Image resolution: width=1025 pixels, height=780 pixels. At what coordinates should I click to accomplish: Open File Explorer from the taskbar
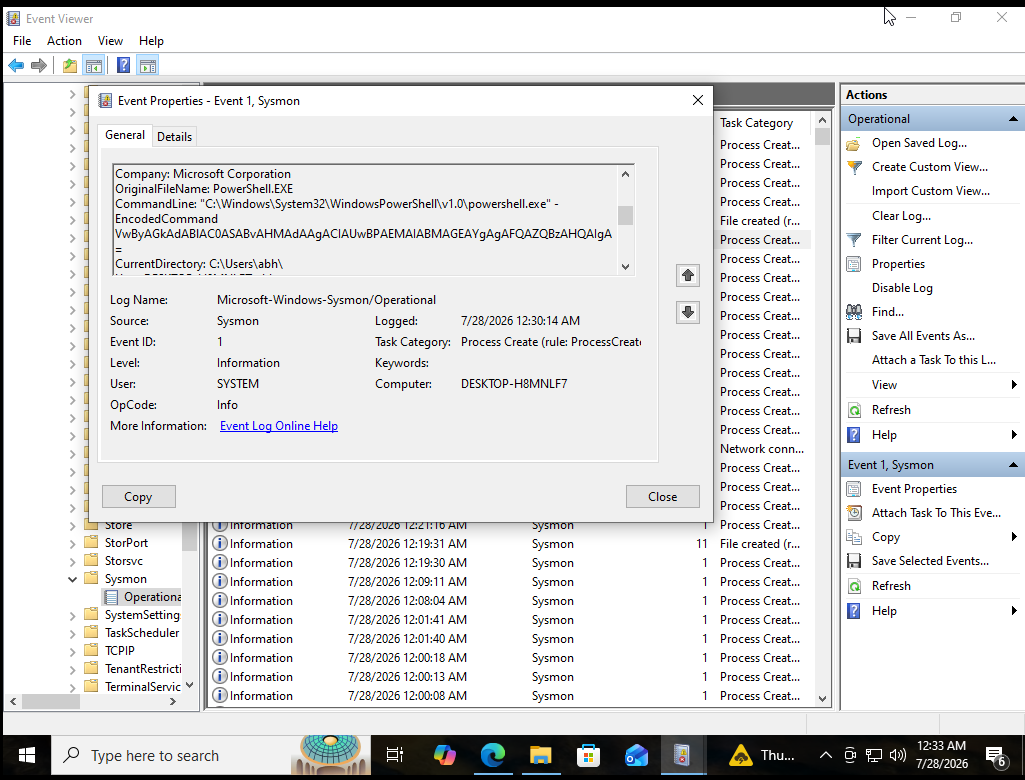click(541, 755)
